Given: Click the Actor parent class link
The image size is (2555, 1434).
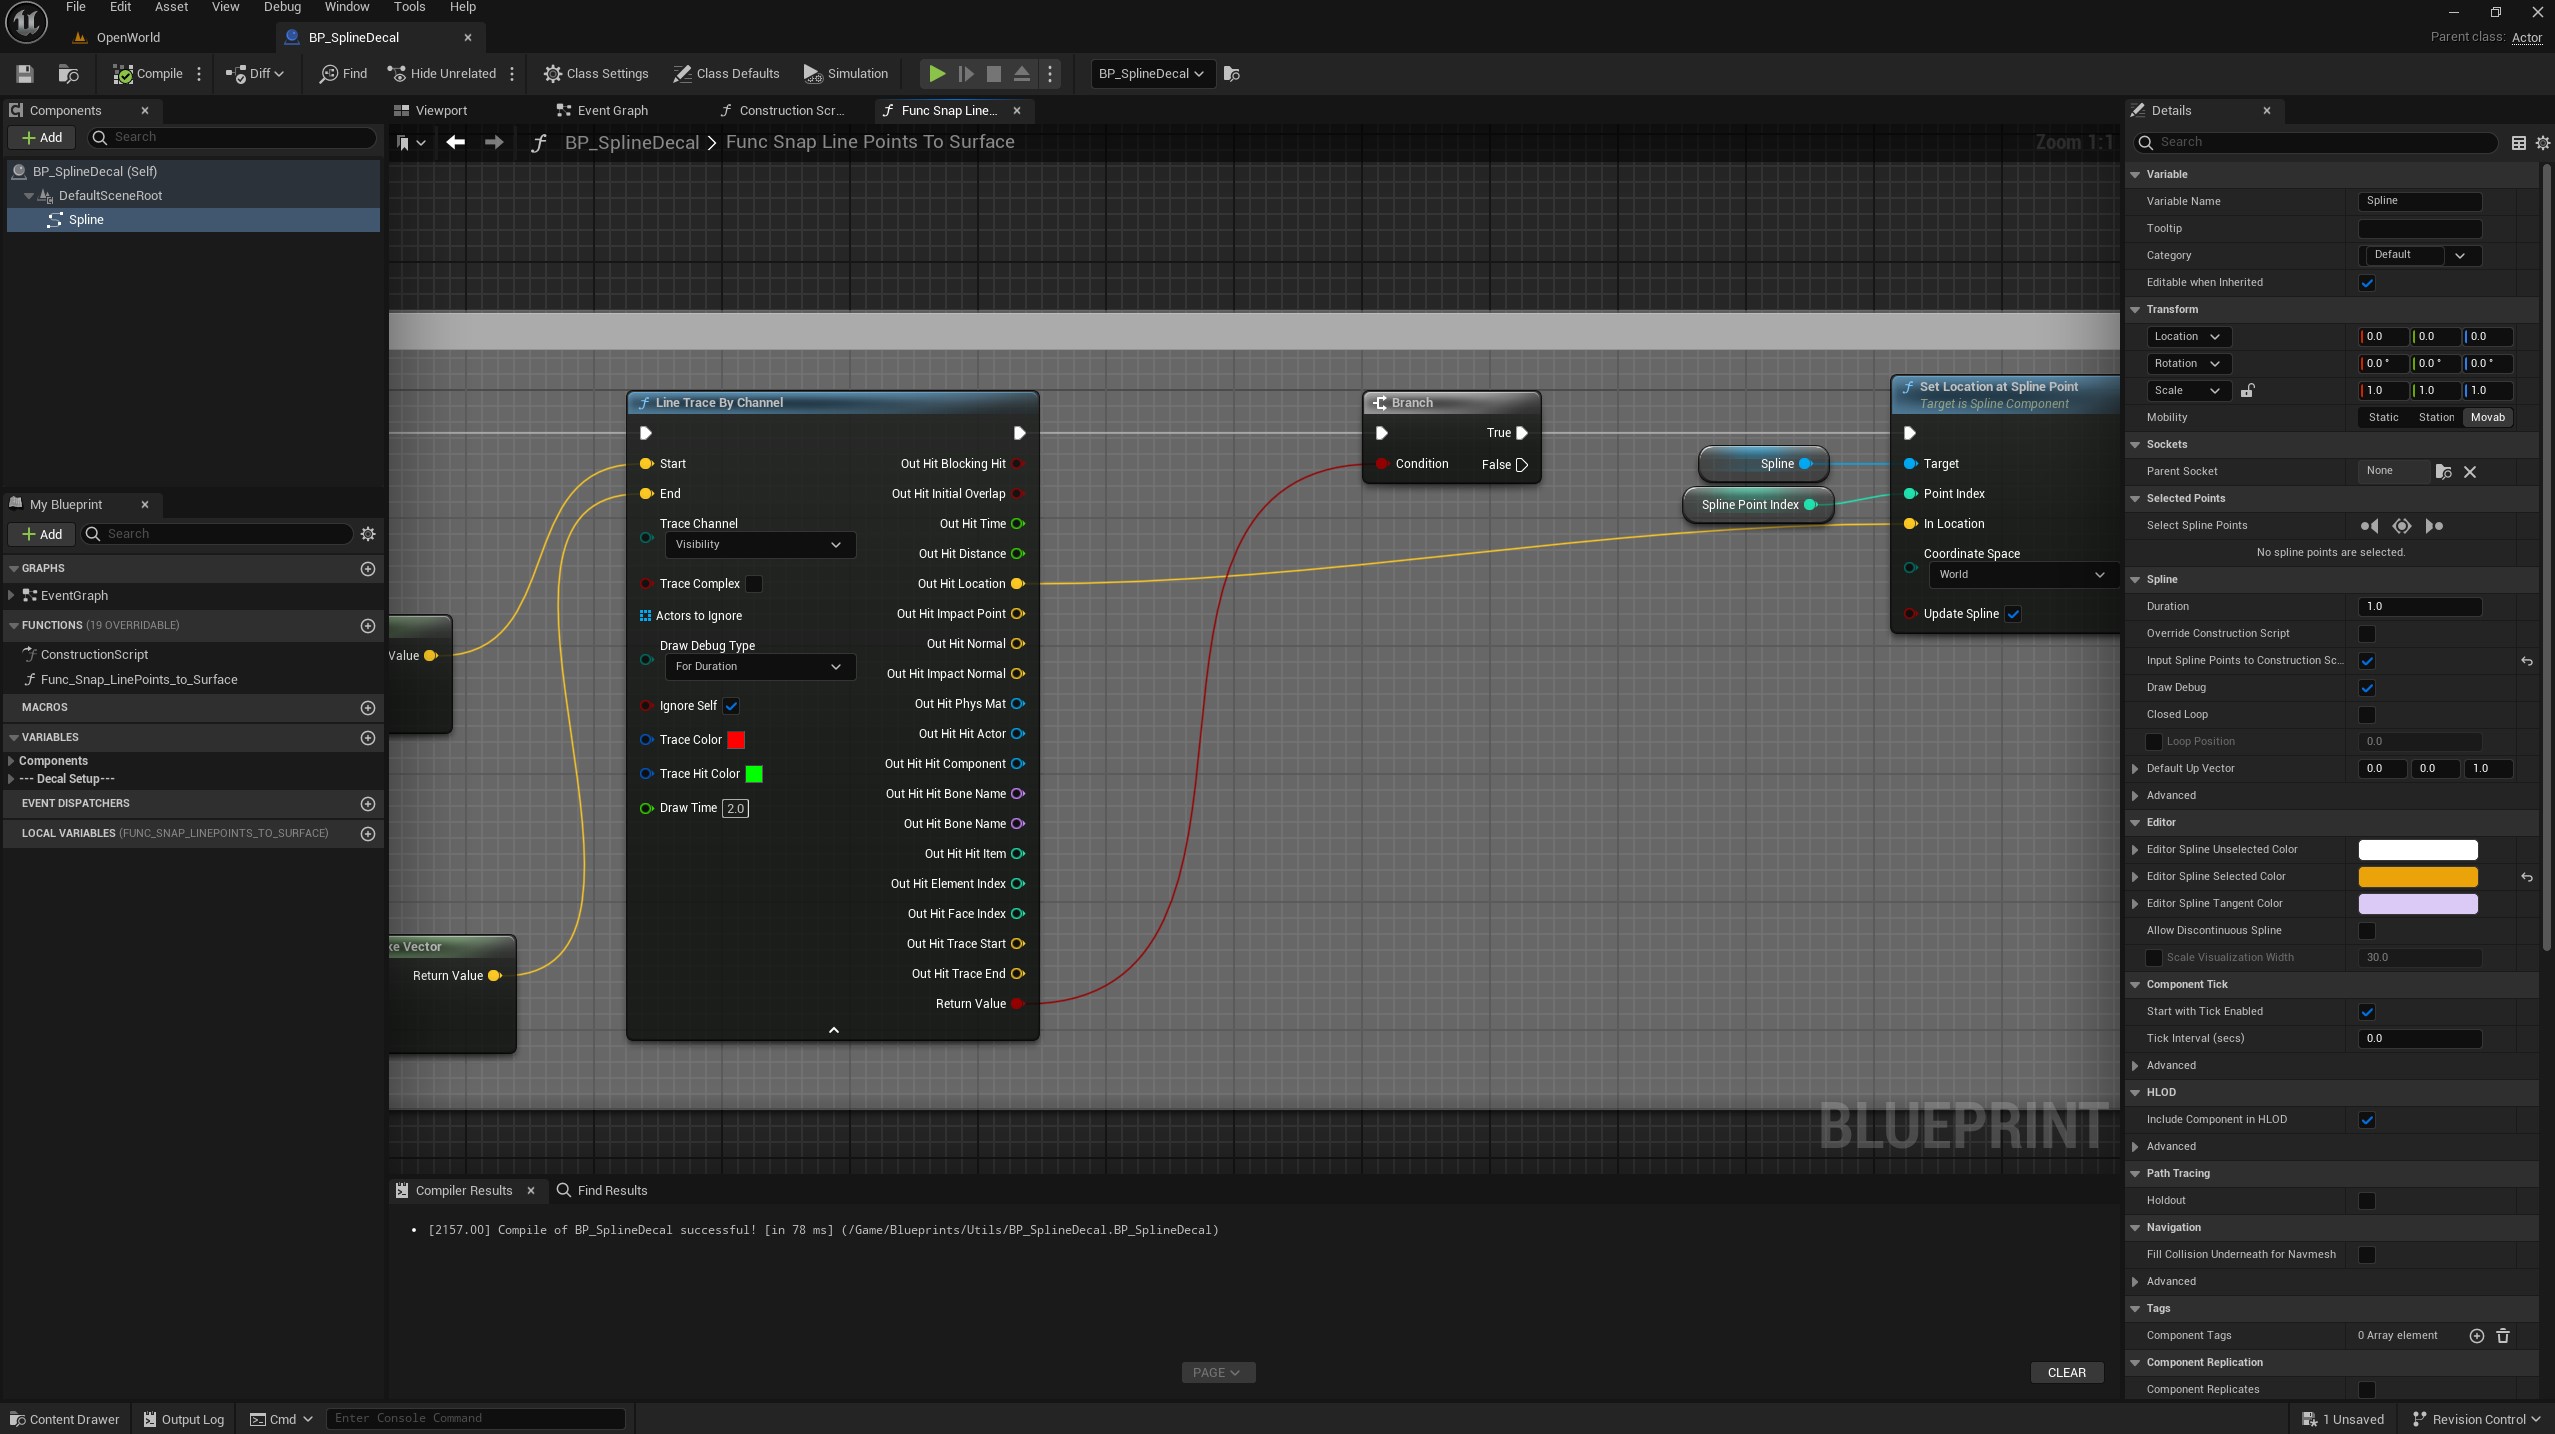Looking at the screenshot, I should pos(2528,38).
